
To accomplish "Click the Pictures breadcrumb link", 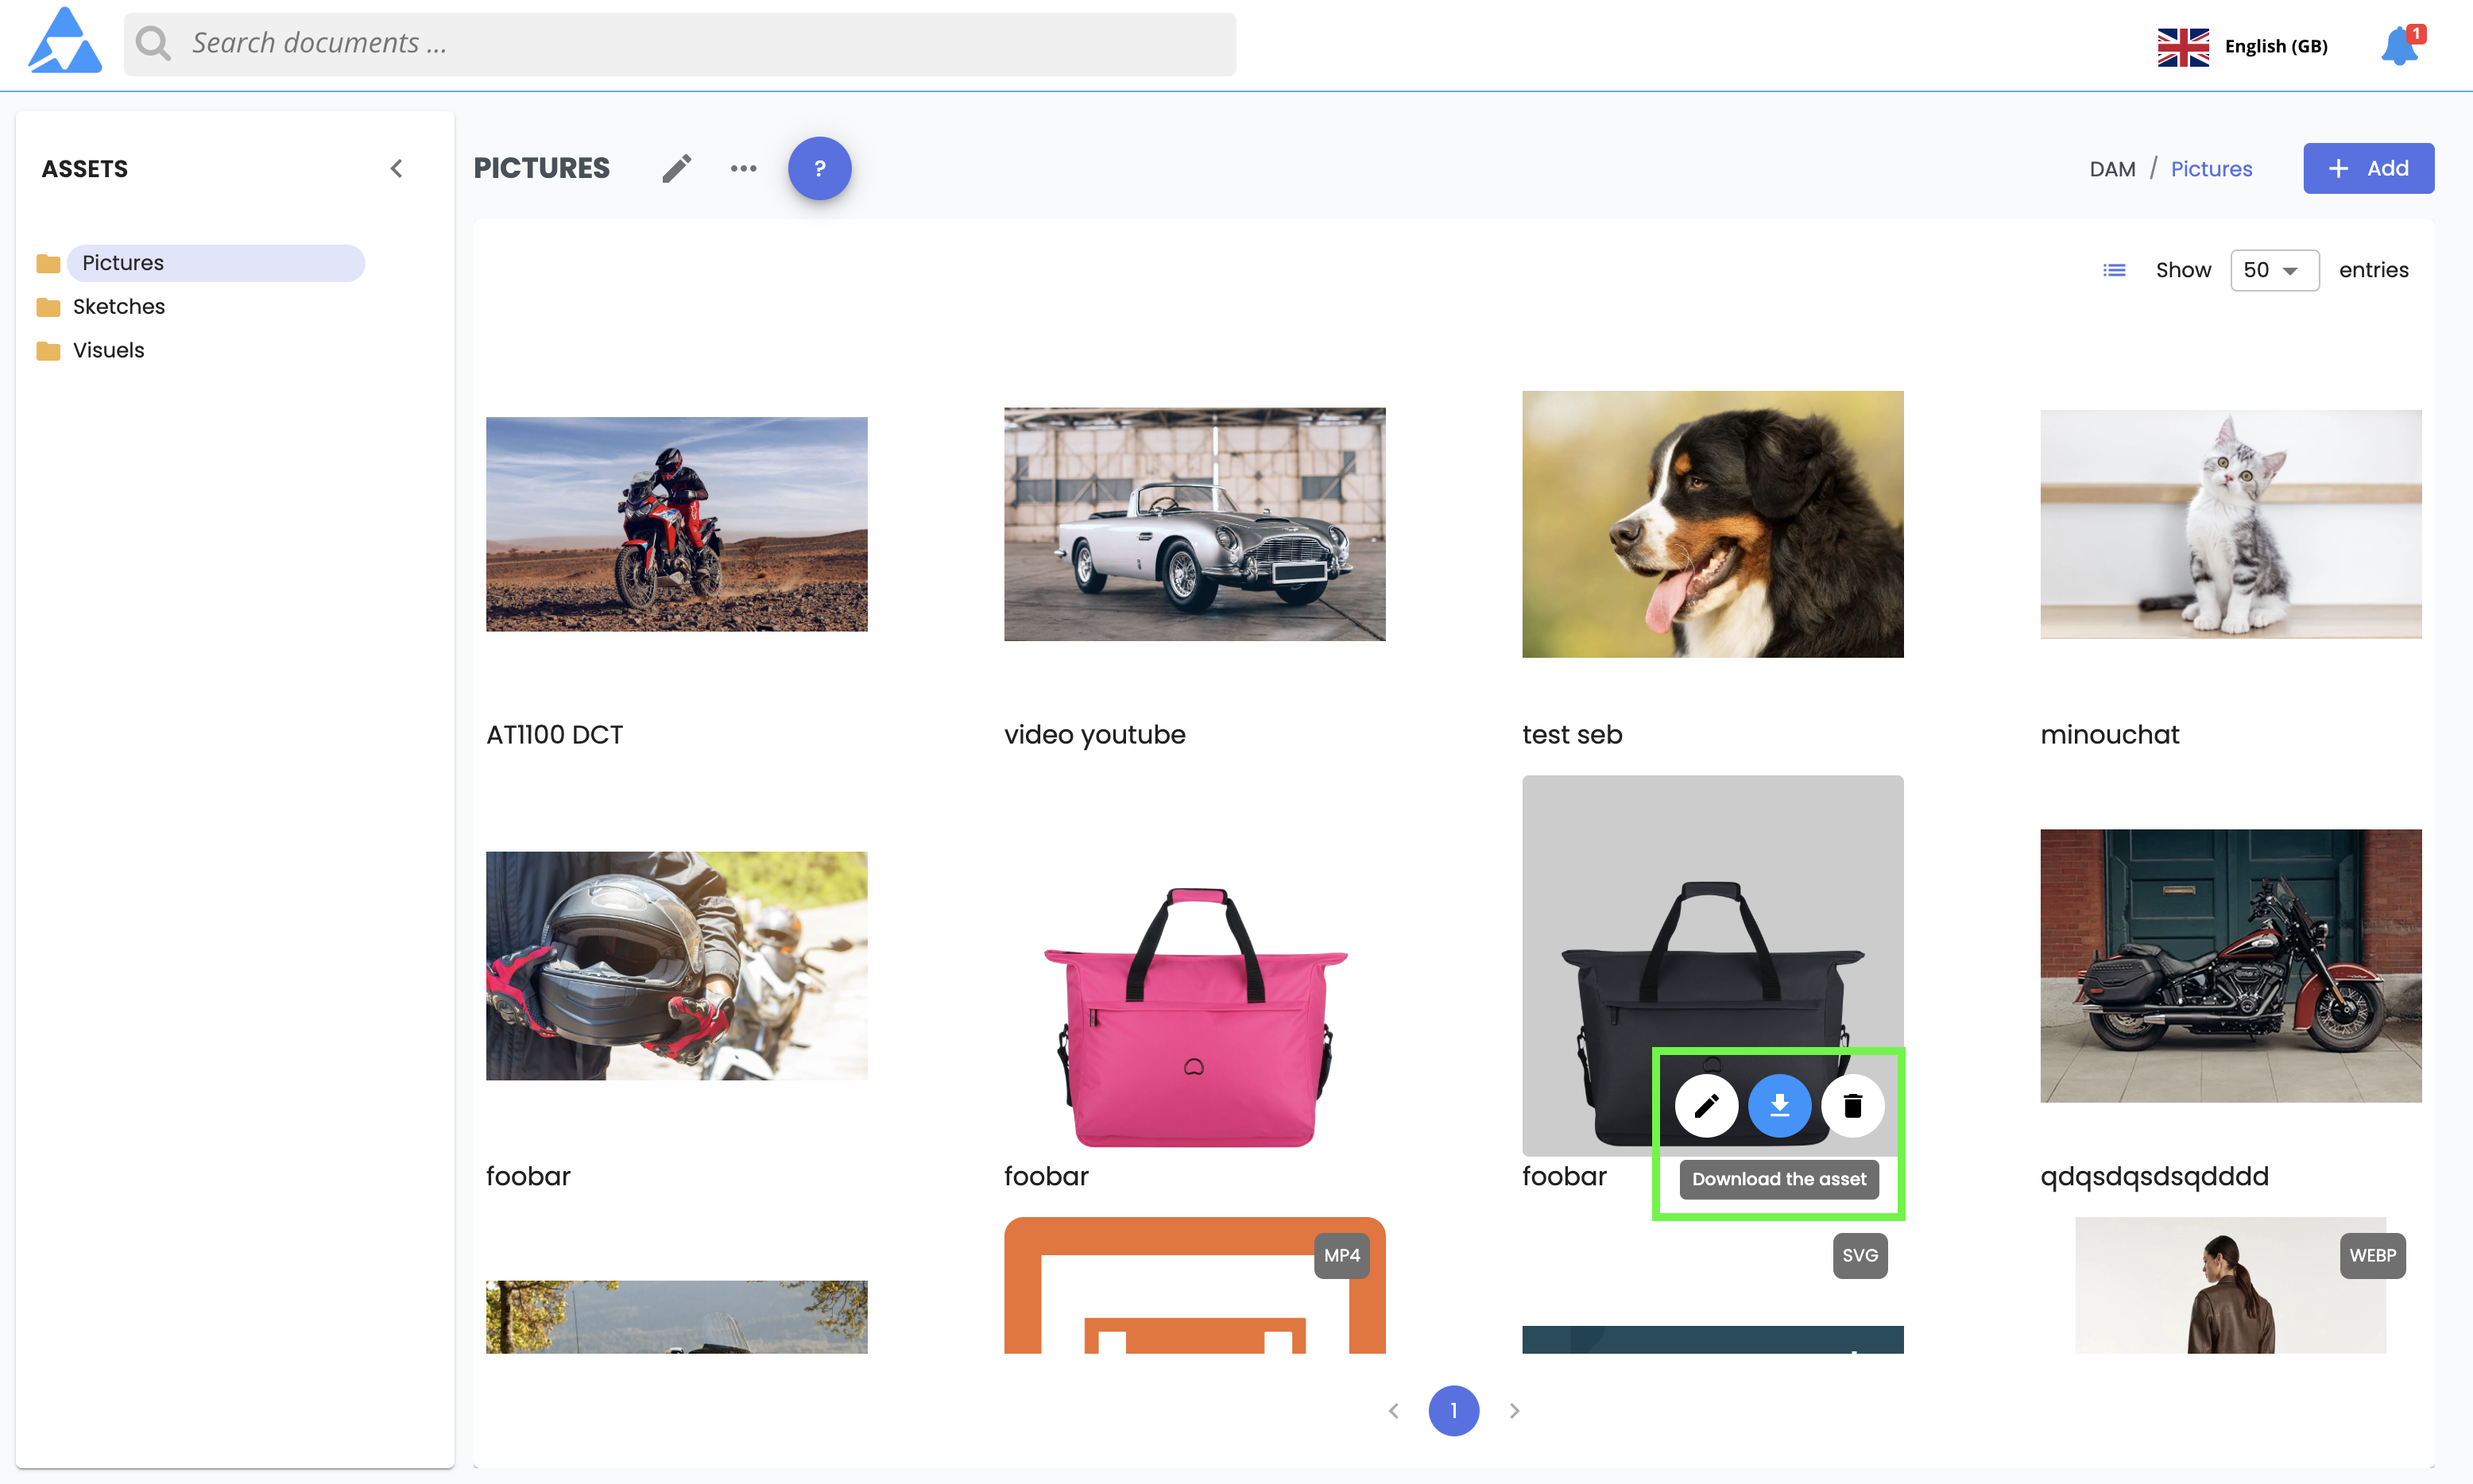I will 2211,169.
